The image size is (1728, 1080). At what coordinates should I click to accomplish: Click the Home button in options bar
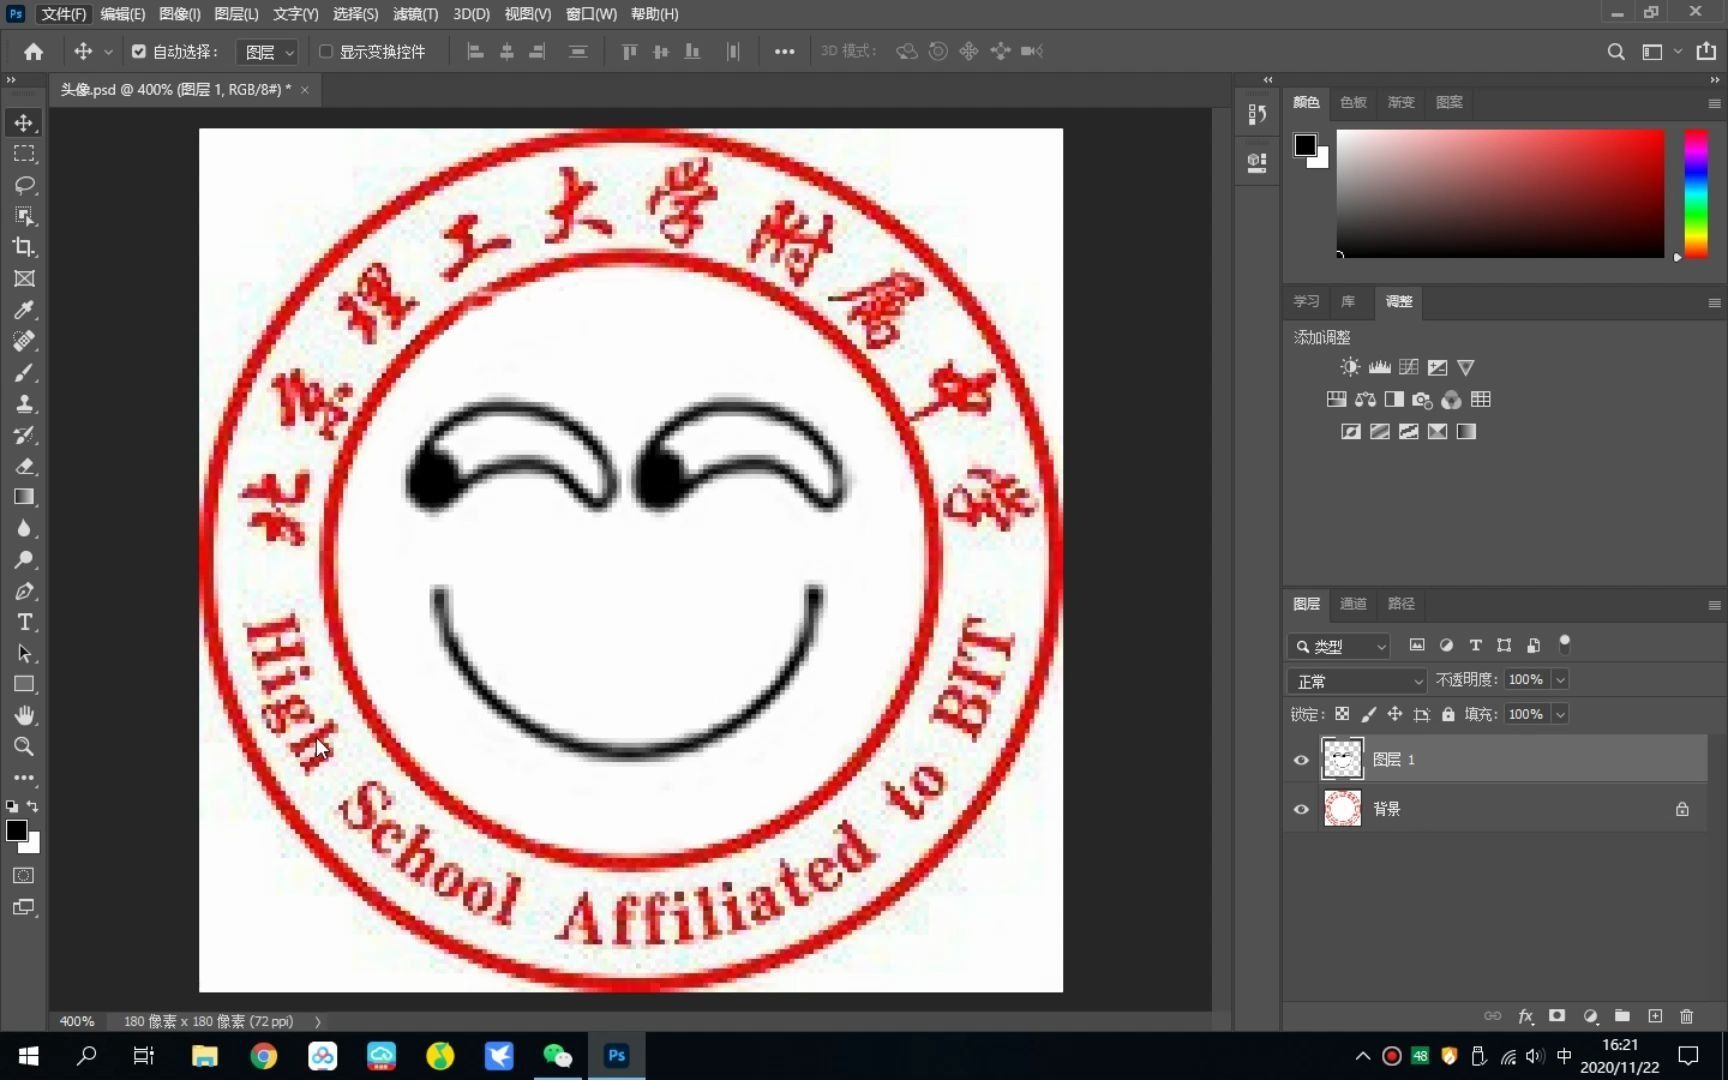click(33, 51)
